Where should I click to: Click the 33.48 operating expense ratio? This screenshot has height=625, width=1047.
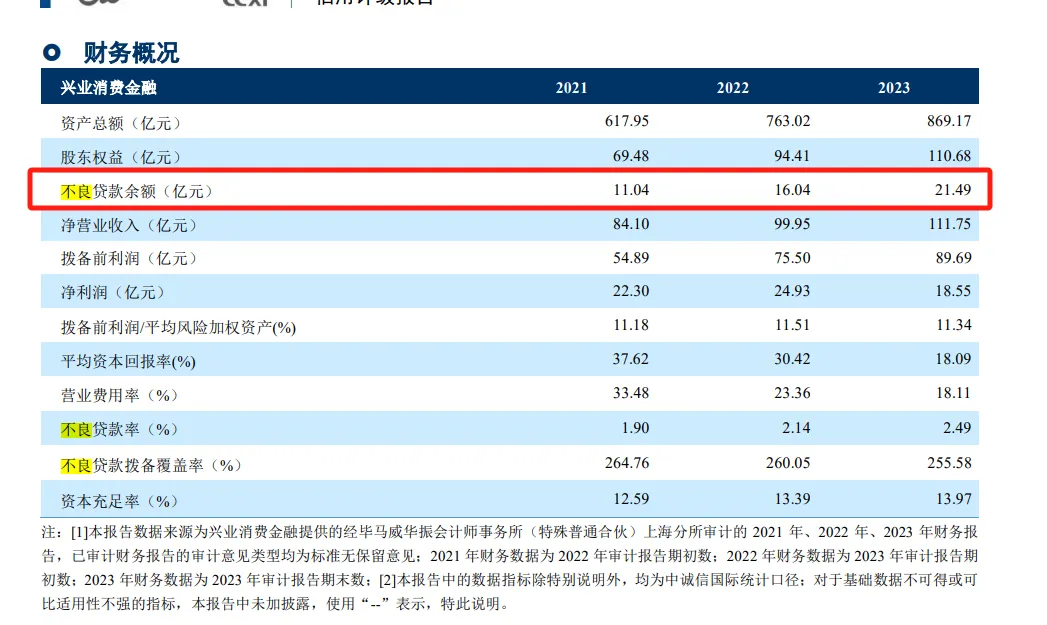click(x=631, y=393)
